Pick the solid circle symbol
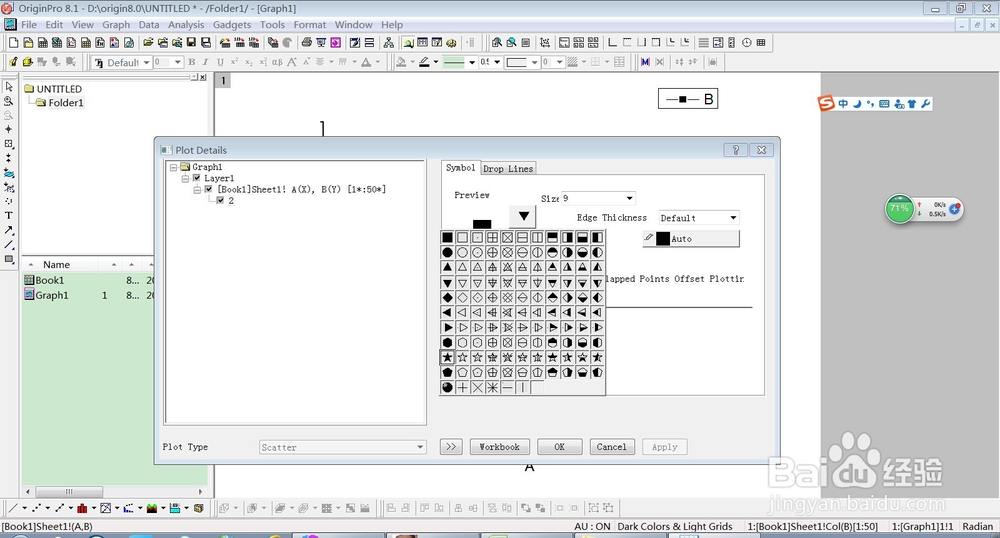The width and height of the screenshot is (1000, 538). (x=447, y=252)
